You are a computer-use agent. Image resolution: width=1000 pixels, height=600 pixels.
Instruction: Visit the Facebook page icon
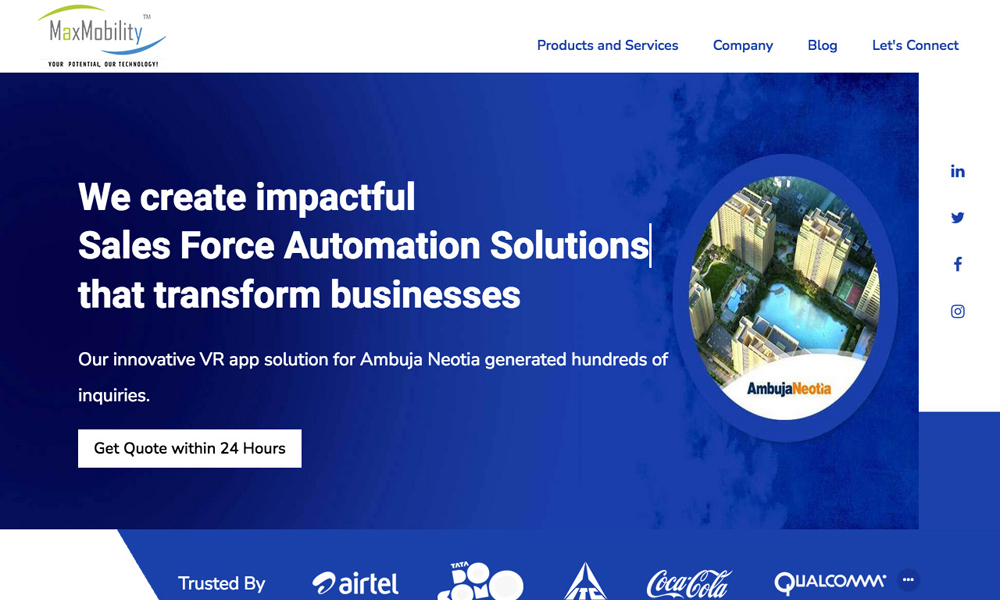[957, 264]
